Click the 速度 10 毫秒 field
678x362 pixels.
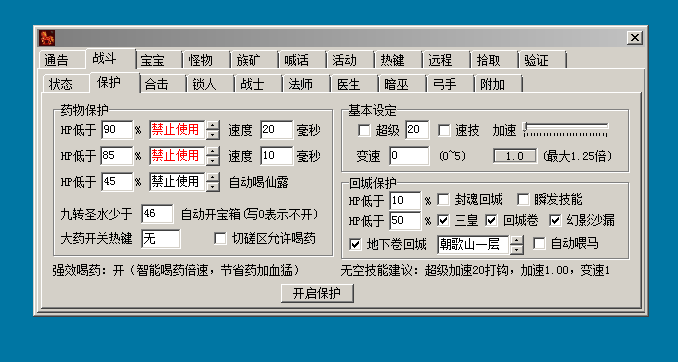point(277,156)
